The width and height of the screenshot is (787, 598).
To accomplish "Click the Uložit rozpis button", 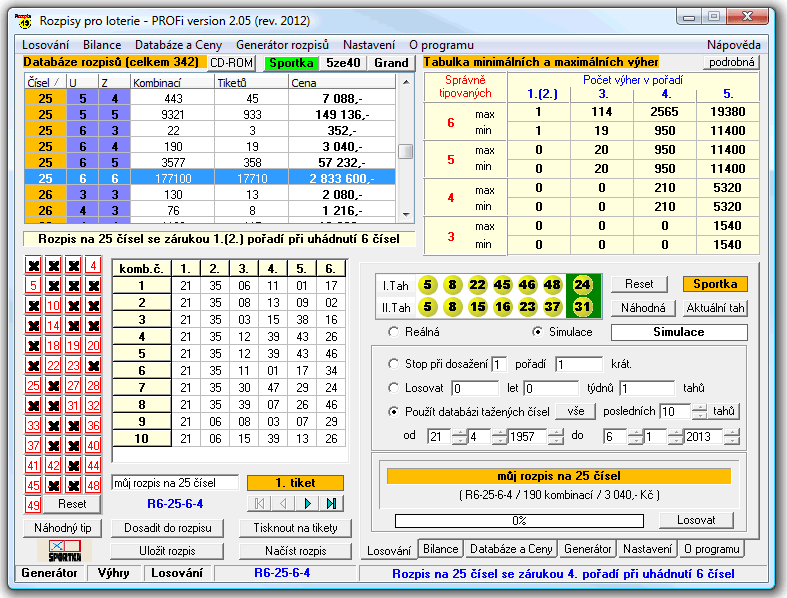I will pyautogui.click(x=167, y=551).
